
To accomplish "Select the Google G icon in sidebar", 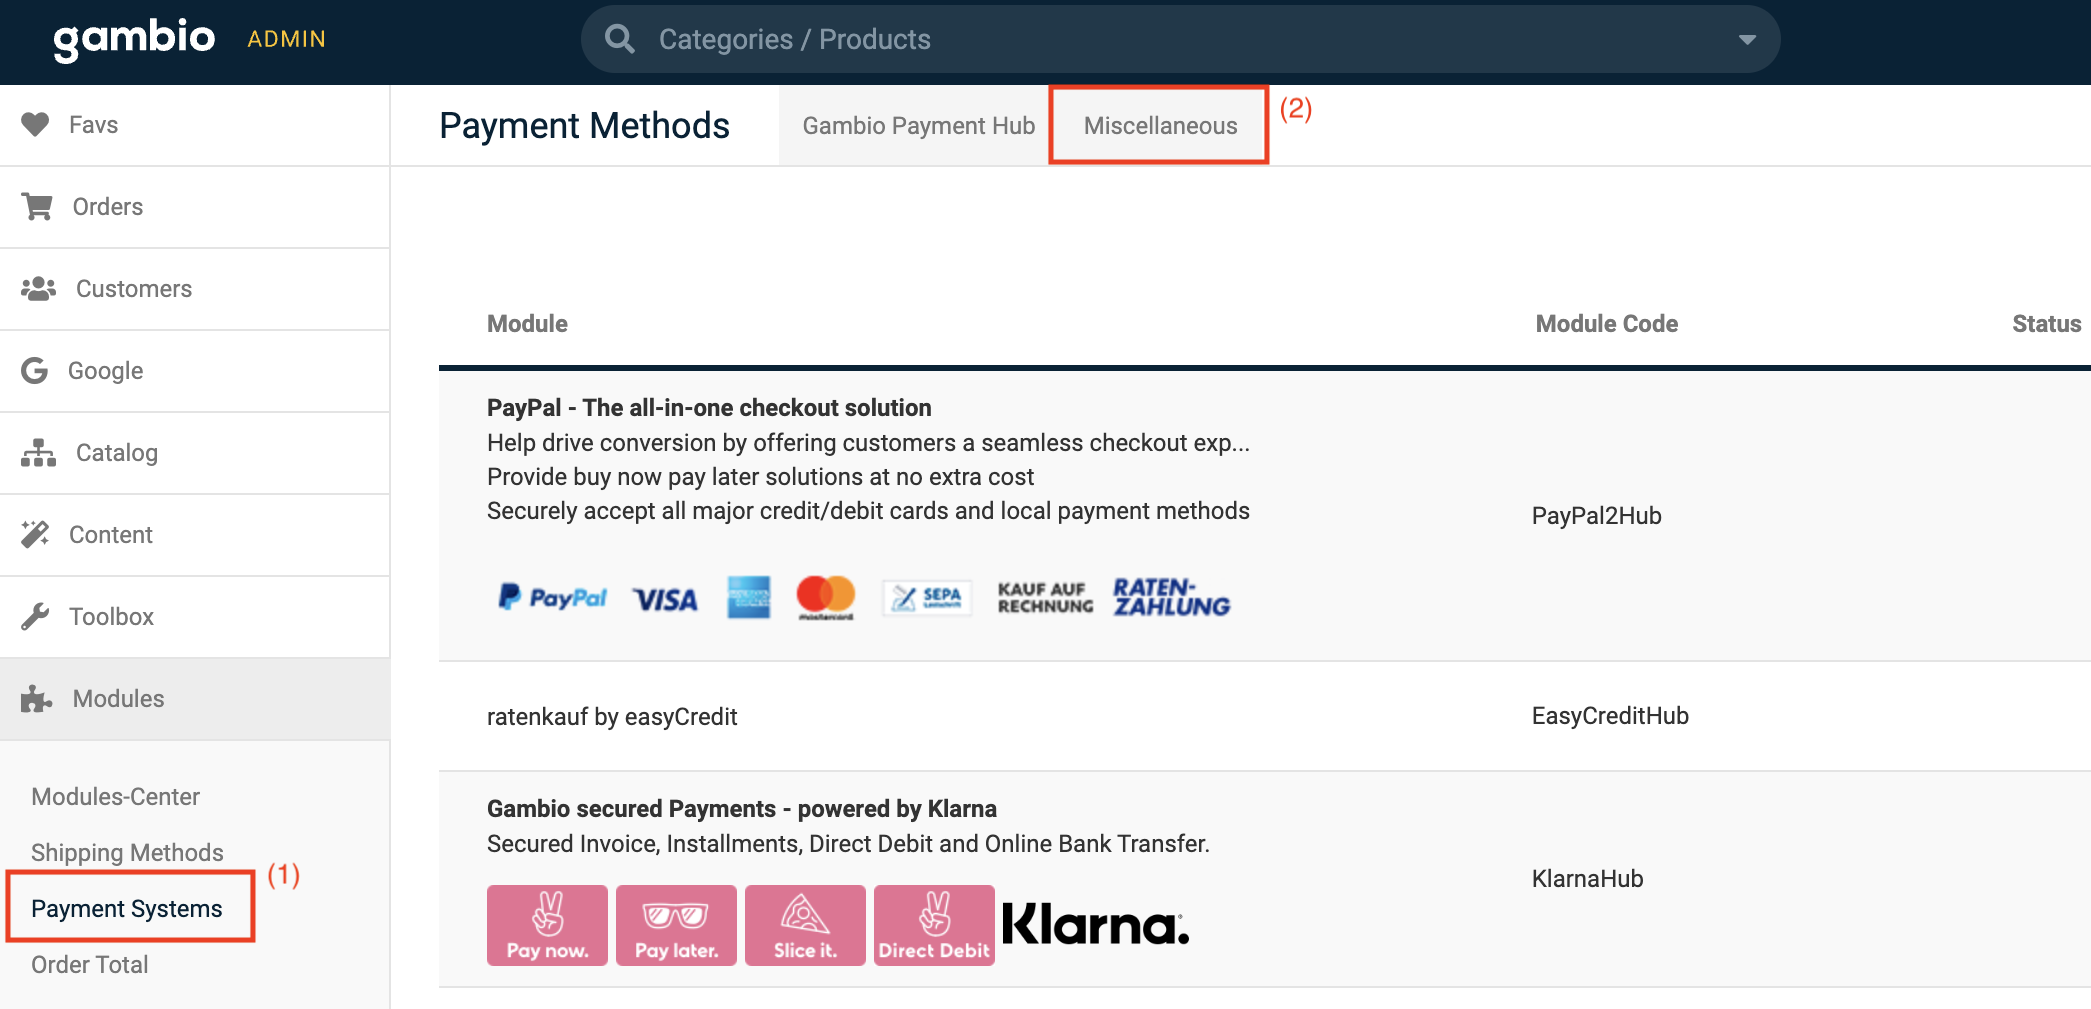I will click(x=34, y=370).
